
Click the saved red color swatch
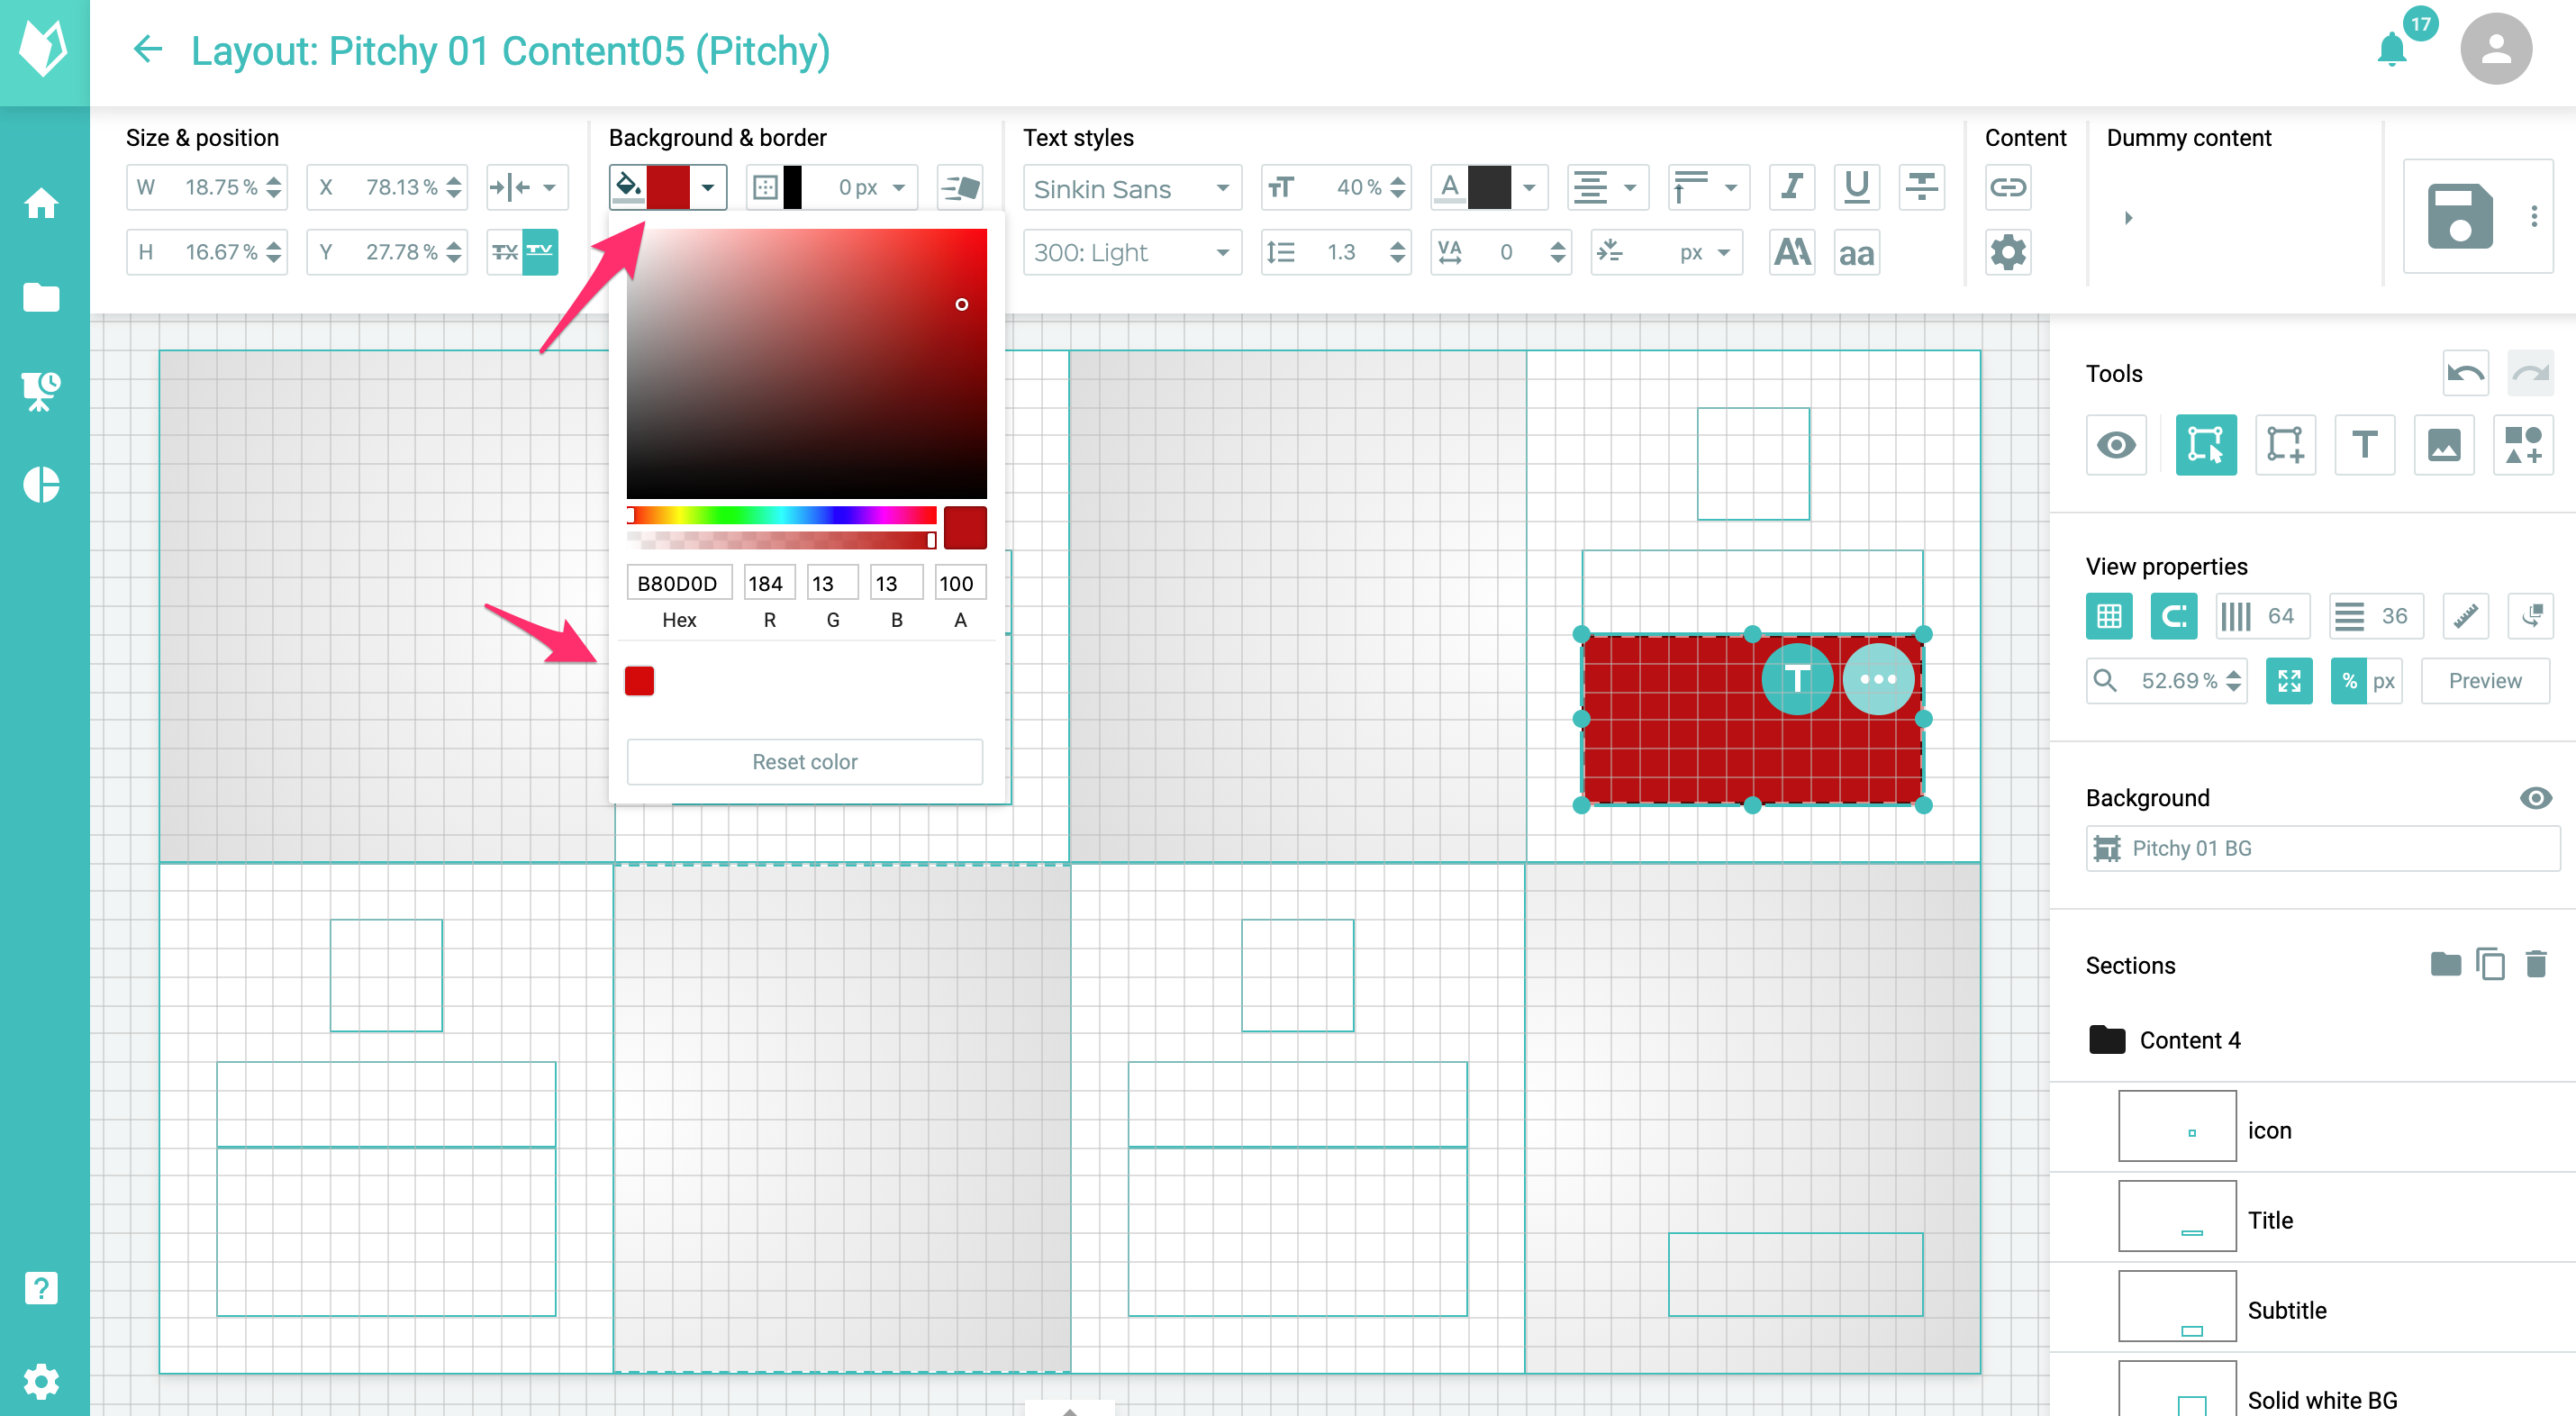pyautogui.click(x=639, y=681)
